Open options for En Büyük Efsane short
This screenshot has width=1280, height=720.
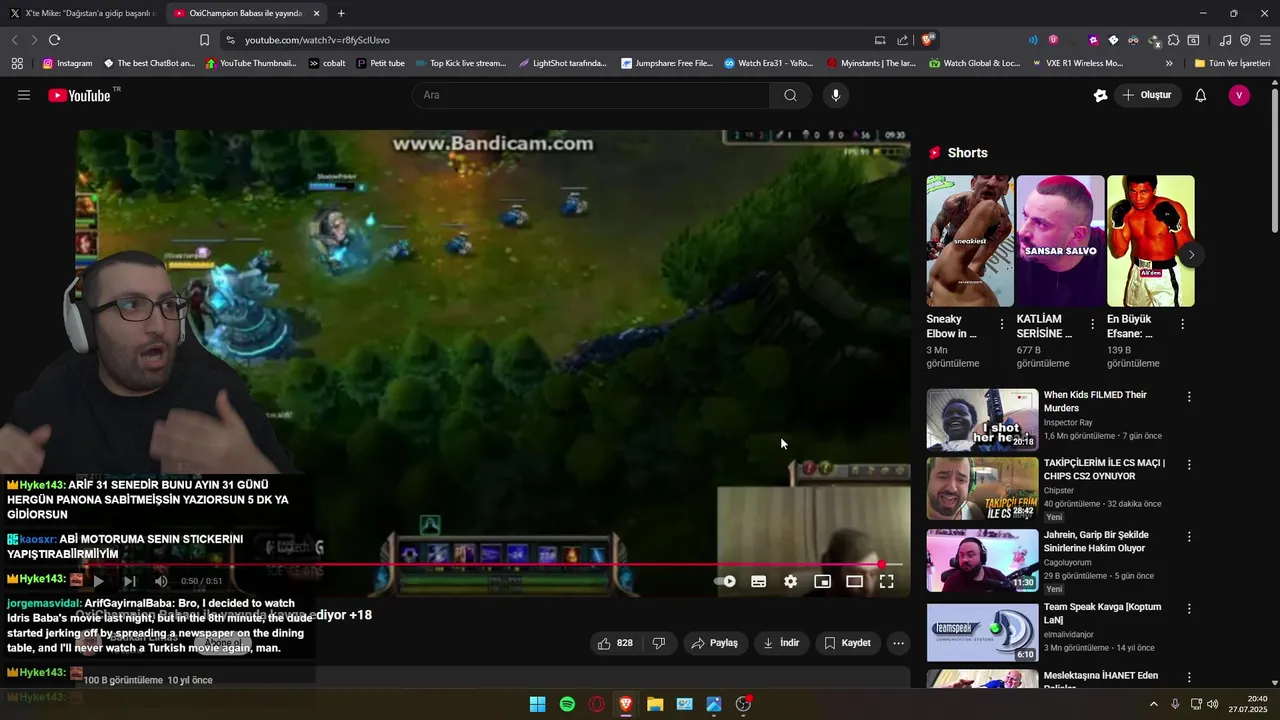click(x=1182, y=324)
